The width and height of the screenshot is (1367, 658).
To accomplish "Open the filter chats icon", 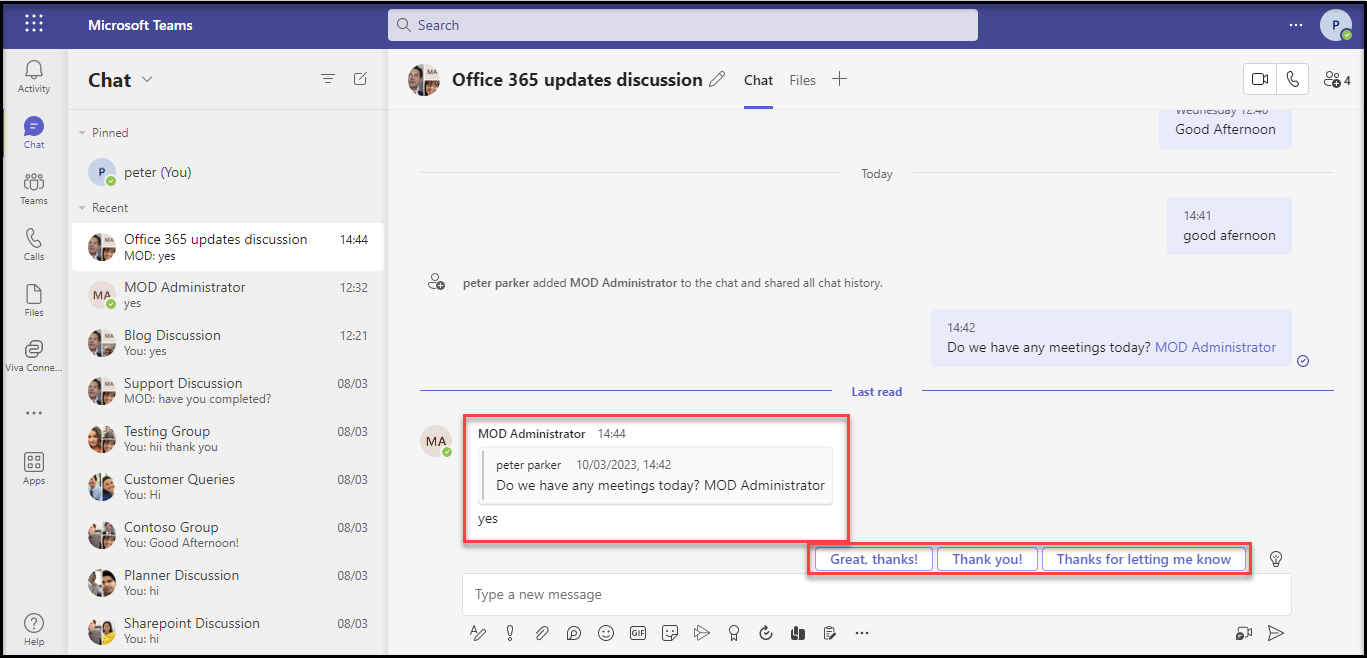I will pos(328,79).
